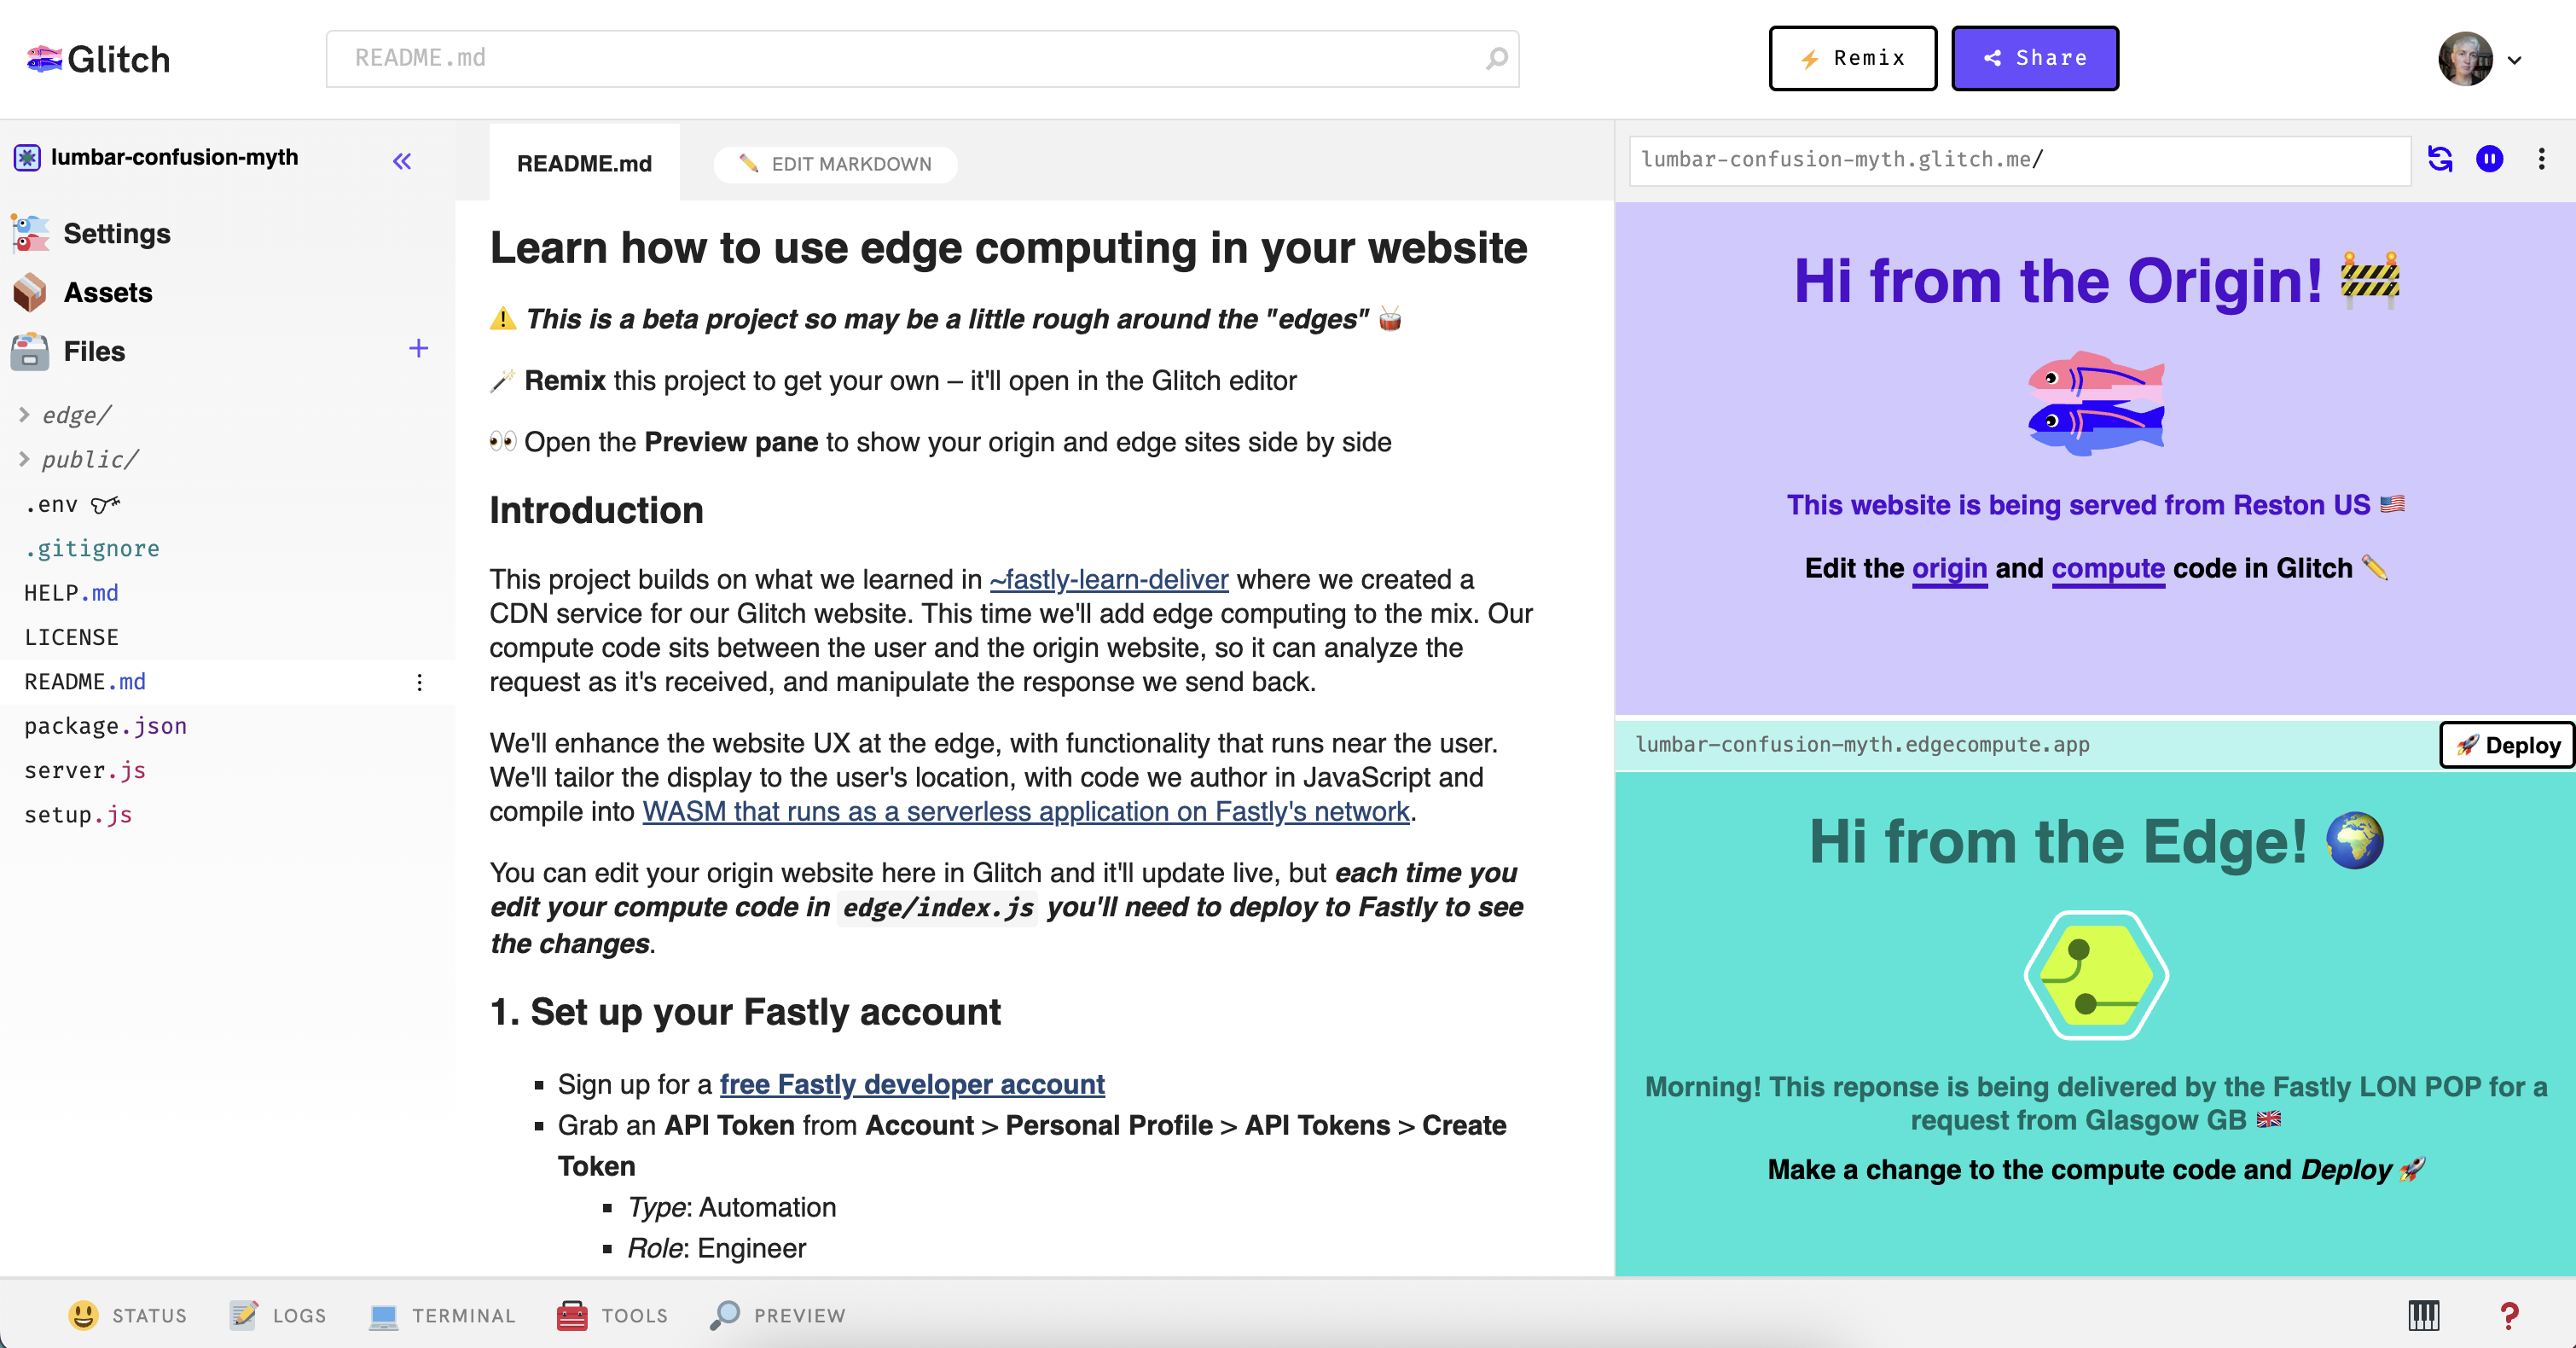The height and width of the screenshot is (1348, 2576).
Task: Toggle the Preview pane
Action: pos(777,1315)
